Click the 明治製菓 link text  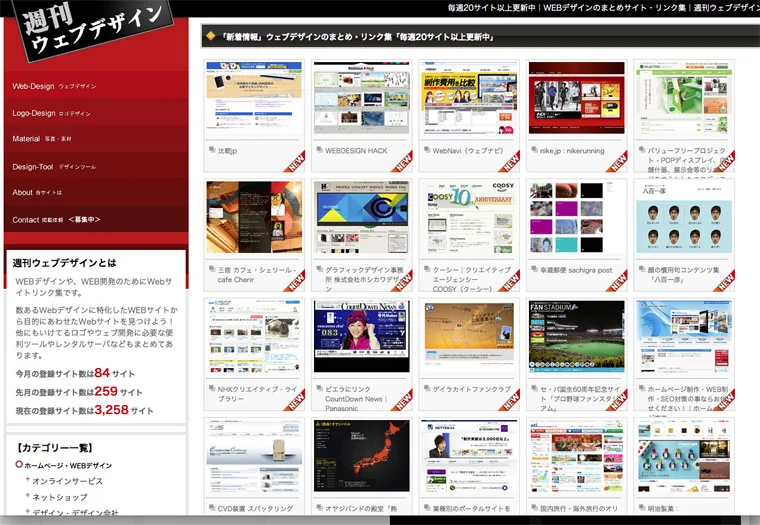click(663, 509)
